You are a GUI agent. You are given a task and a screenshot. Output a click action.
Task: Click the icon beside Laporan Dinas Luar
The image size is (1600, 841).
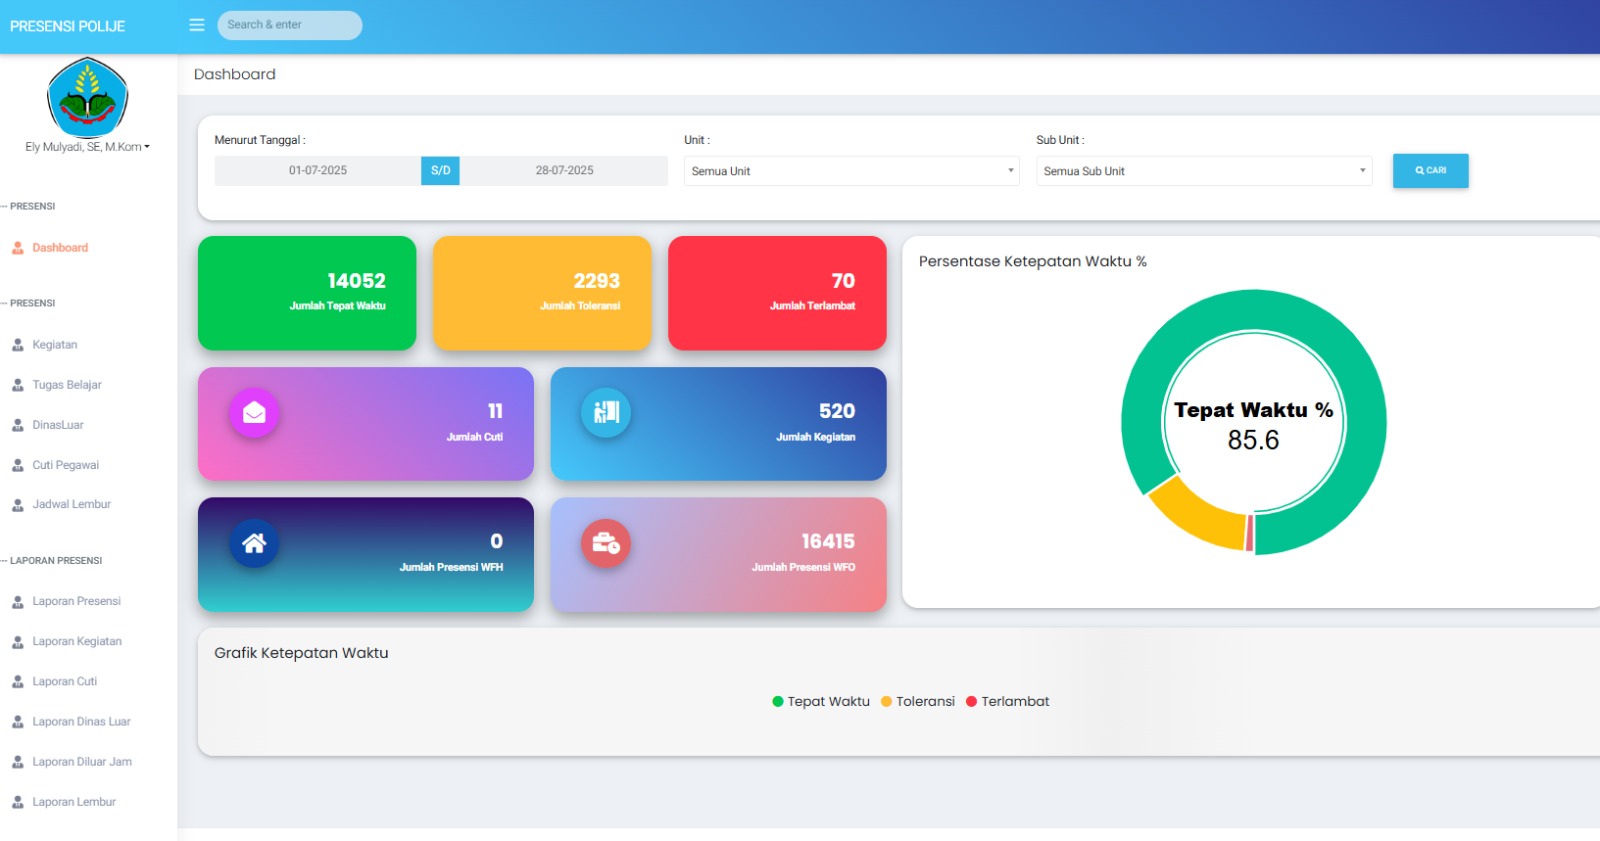18,722
